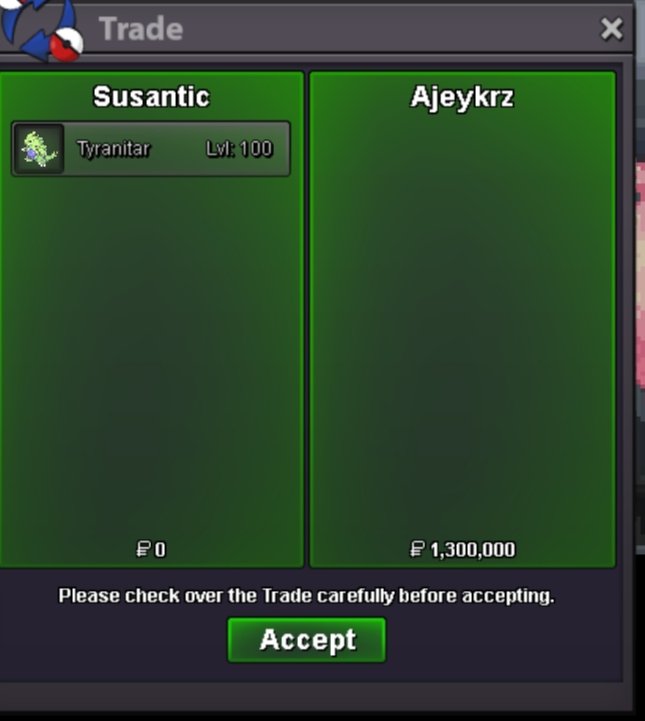The width and height of the screenshot is (645, 721).
Task: Select the Tyranitar sprite icon
Action: 39,149
